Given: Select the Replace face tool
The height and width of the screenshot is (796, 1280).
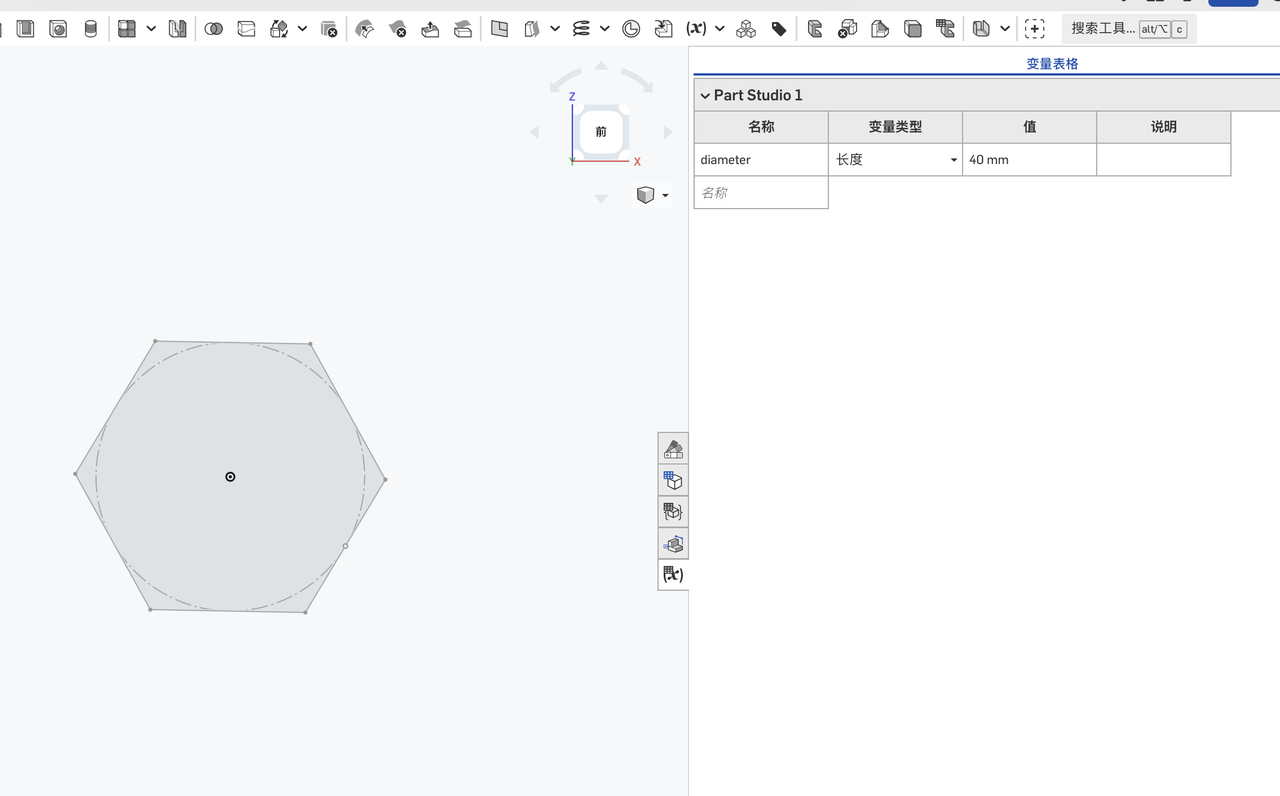Looking at the screenshot, I should (463, 29).
